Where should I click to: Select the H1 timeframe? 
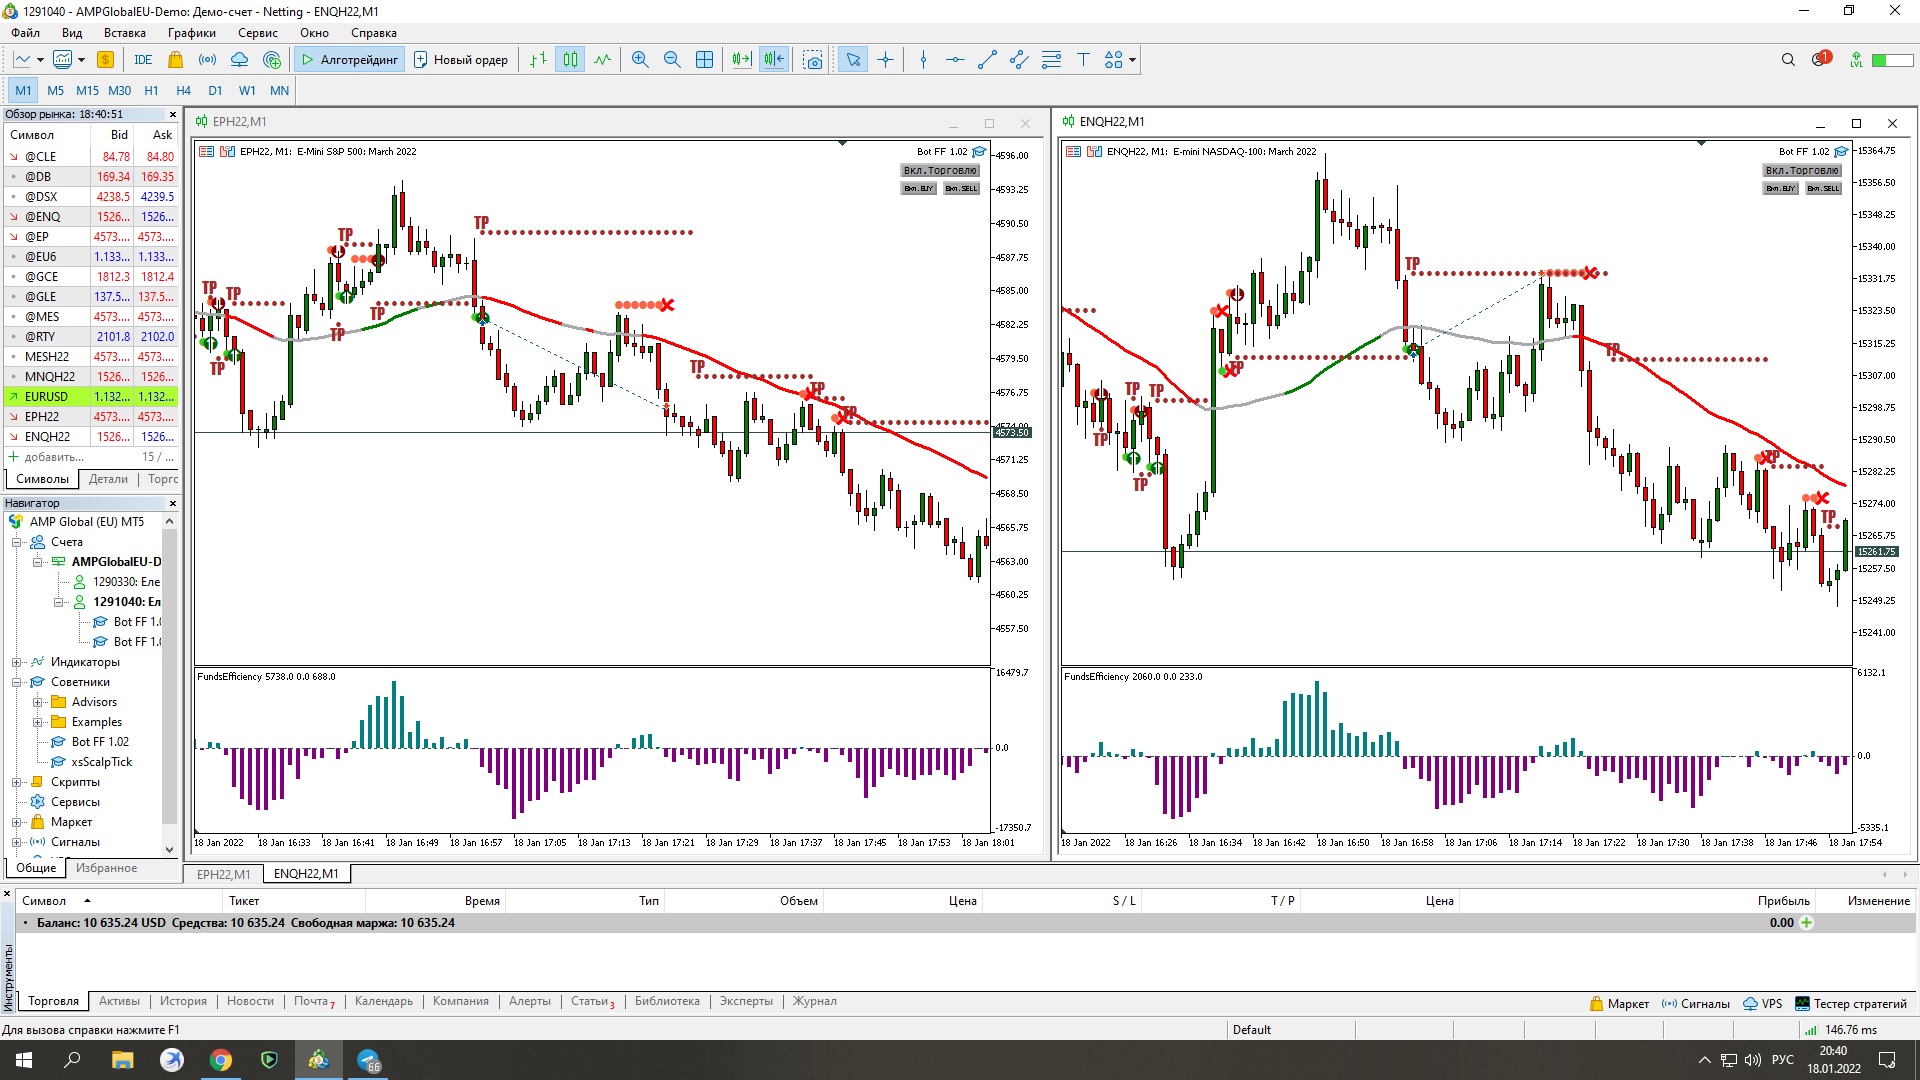(151, 90)
